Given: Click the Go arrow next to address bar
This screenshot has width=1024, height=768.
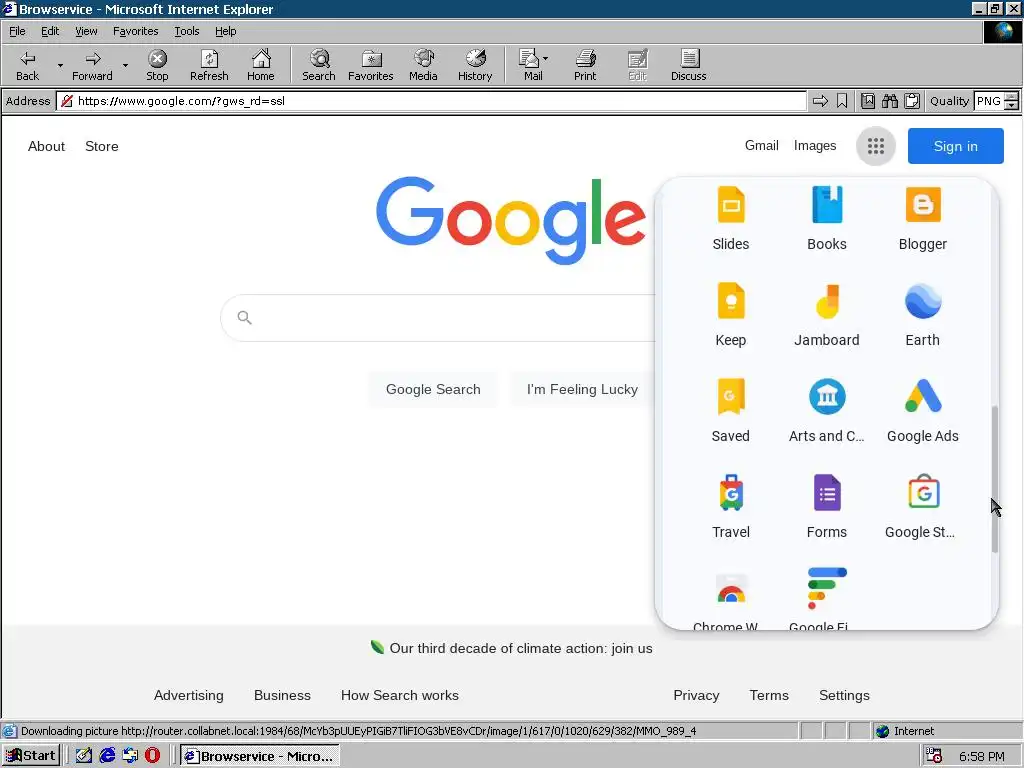Looking at the screenshot, I should coord(820,101).
